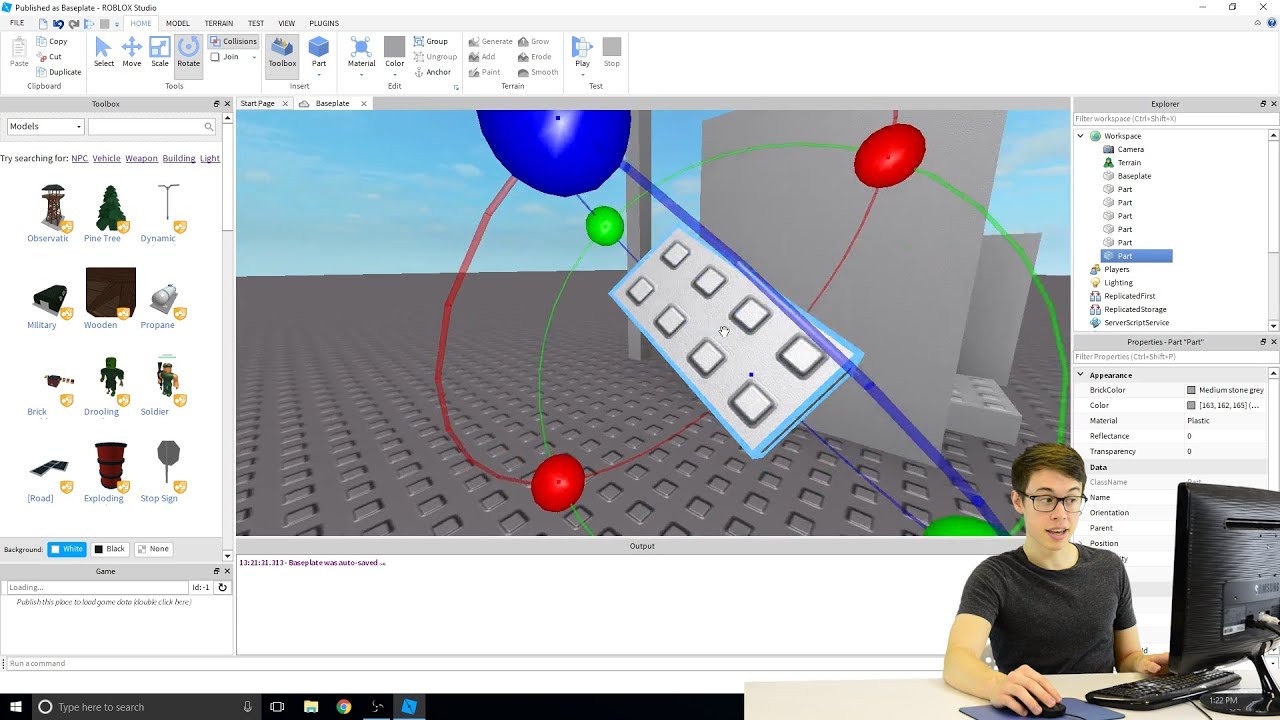Choose the Scale tool
The width and height of the screenshot is (1280, 720).
[x=160, y=52]
